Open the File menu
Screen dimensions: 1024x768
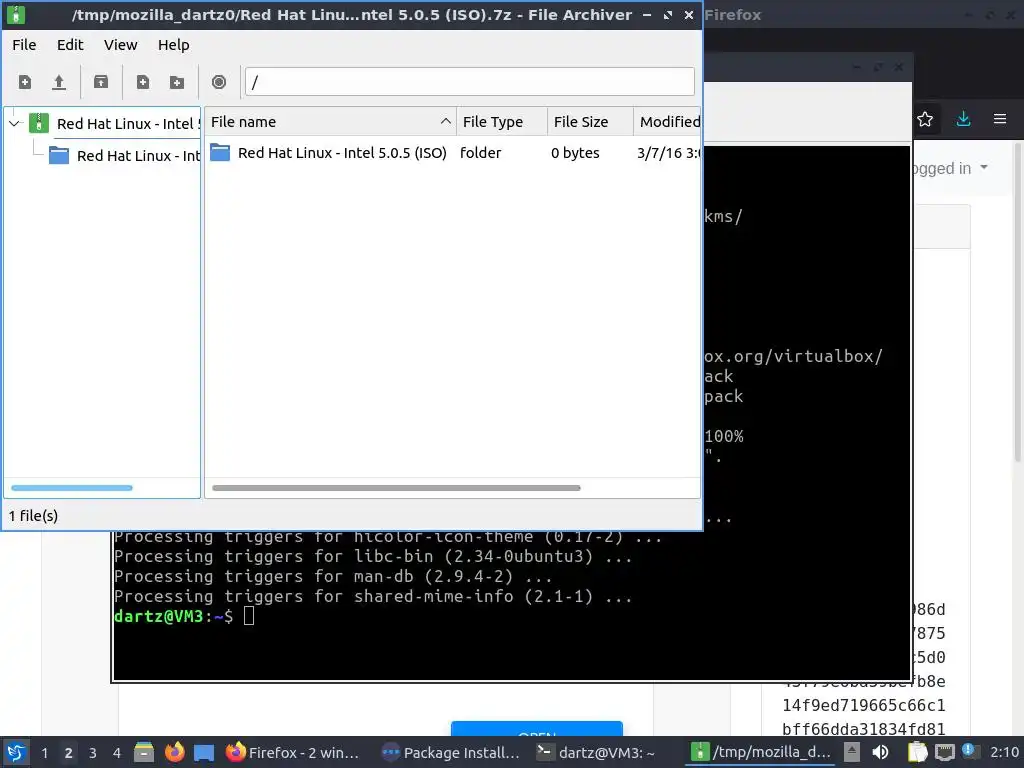24,45
